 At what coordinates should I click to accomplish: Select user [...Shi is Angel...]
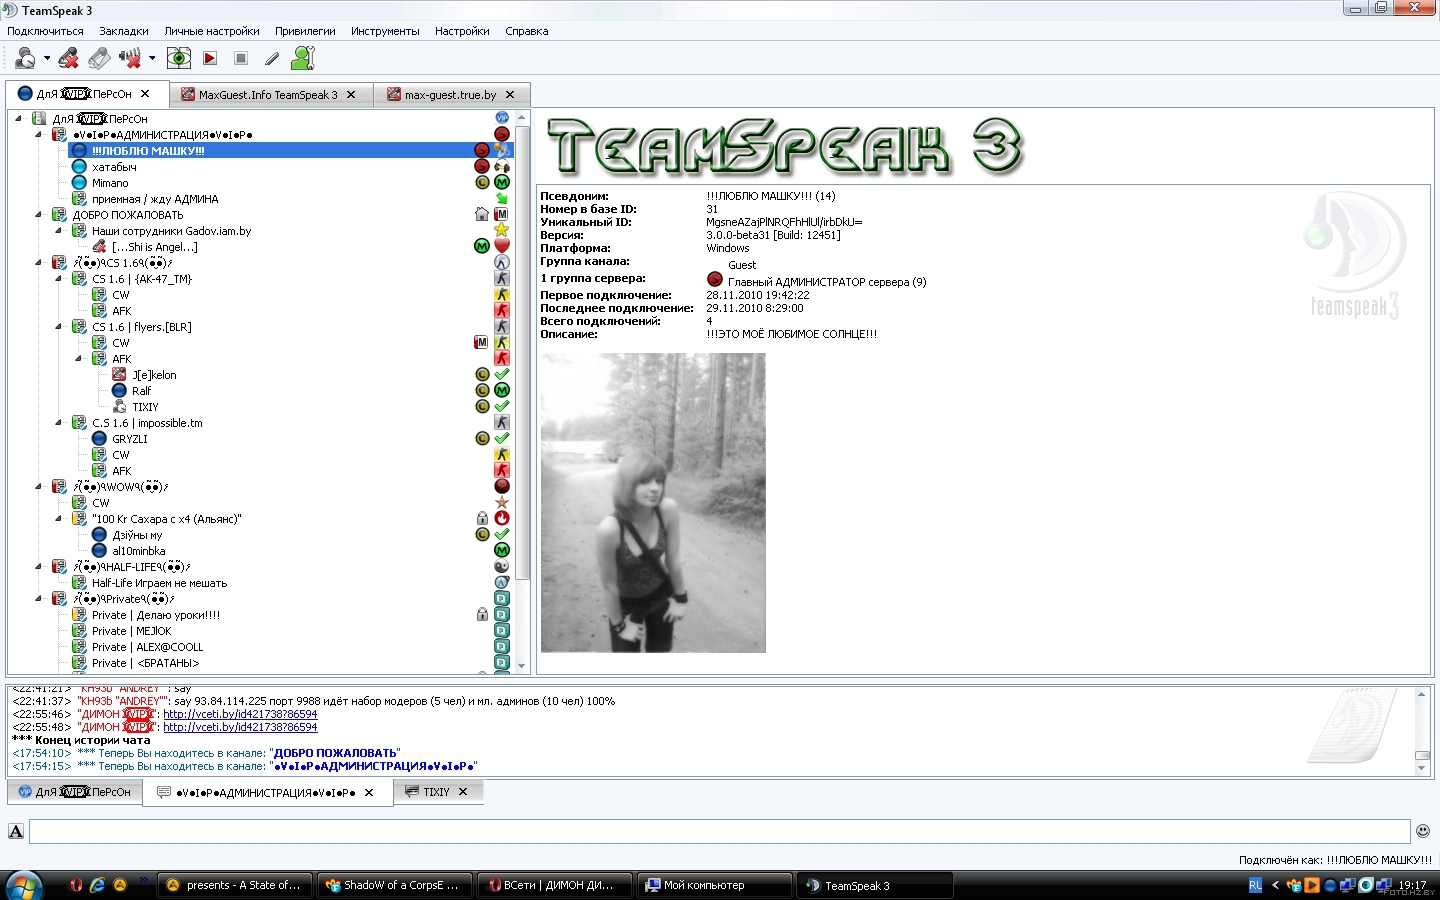(x=154, y=247)
